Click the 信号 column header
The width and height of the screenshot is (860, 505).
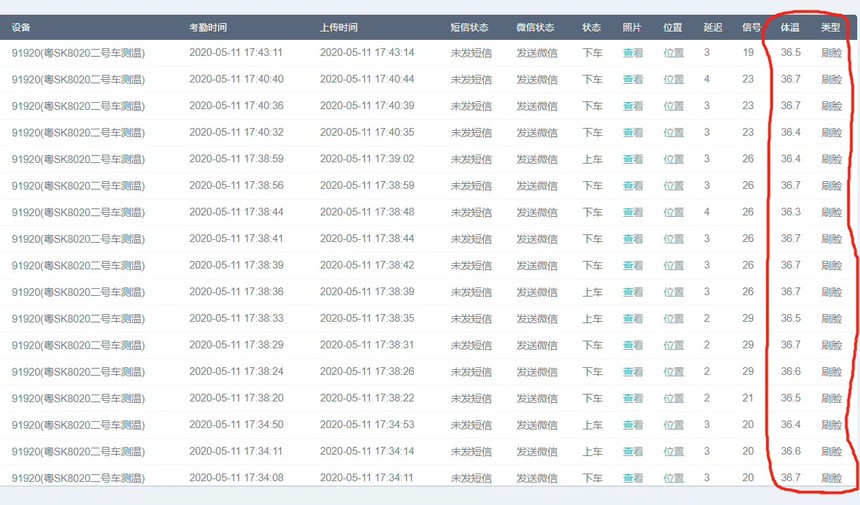[751, 27]
